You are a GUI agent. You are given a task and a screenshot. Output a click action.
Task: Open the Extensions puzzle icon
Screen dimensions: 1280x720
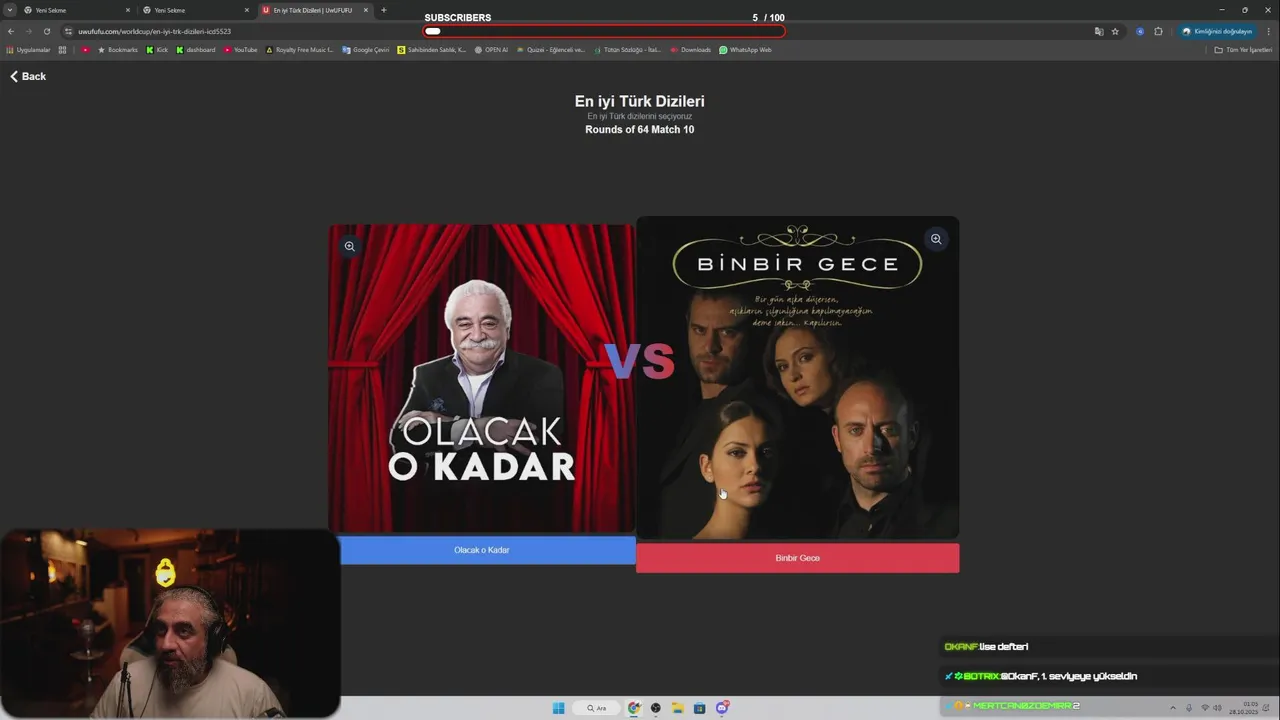coord(1158,31)
